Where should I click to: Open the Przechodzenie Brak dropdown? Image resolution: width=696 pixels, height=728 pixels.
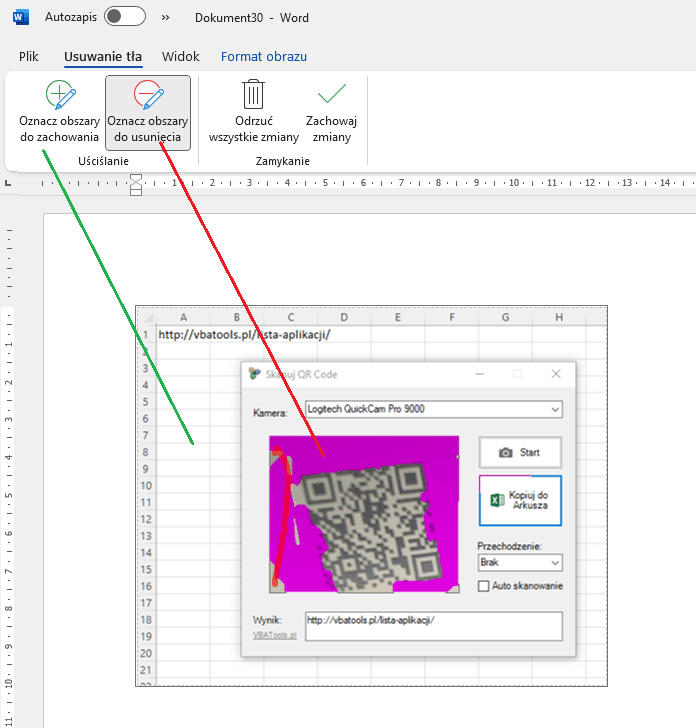(x=520, y=563)
